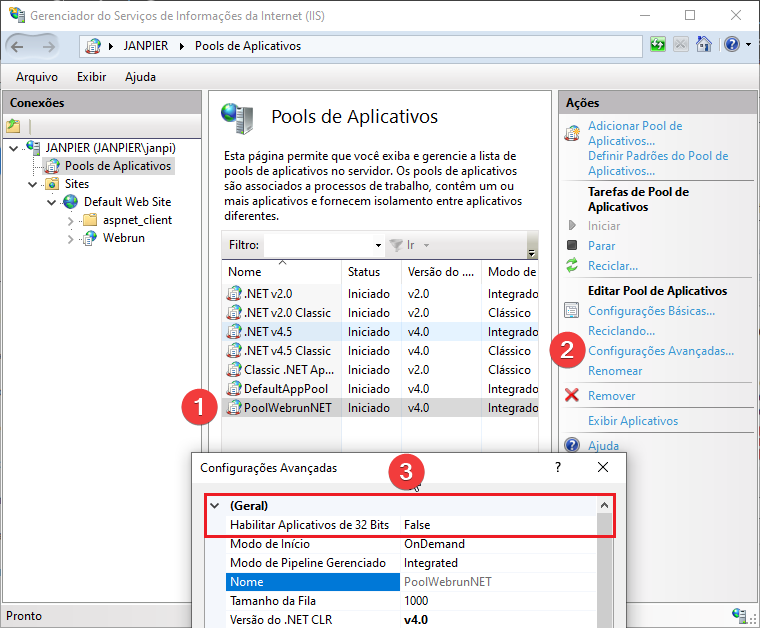The image size is (760, 628).
Task: Click the Ajuda question mark icon in Ações
Action: coord(572,445)
